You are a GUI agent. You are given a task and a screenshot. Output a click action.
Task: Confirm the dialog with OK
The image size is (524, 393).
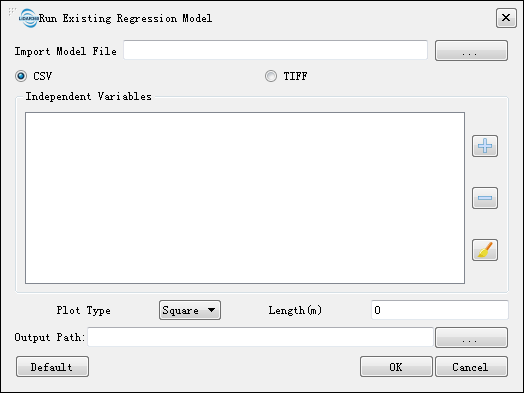coord(396,367)
